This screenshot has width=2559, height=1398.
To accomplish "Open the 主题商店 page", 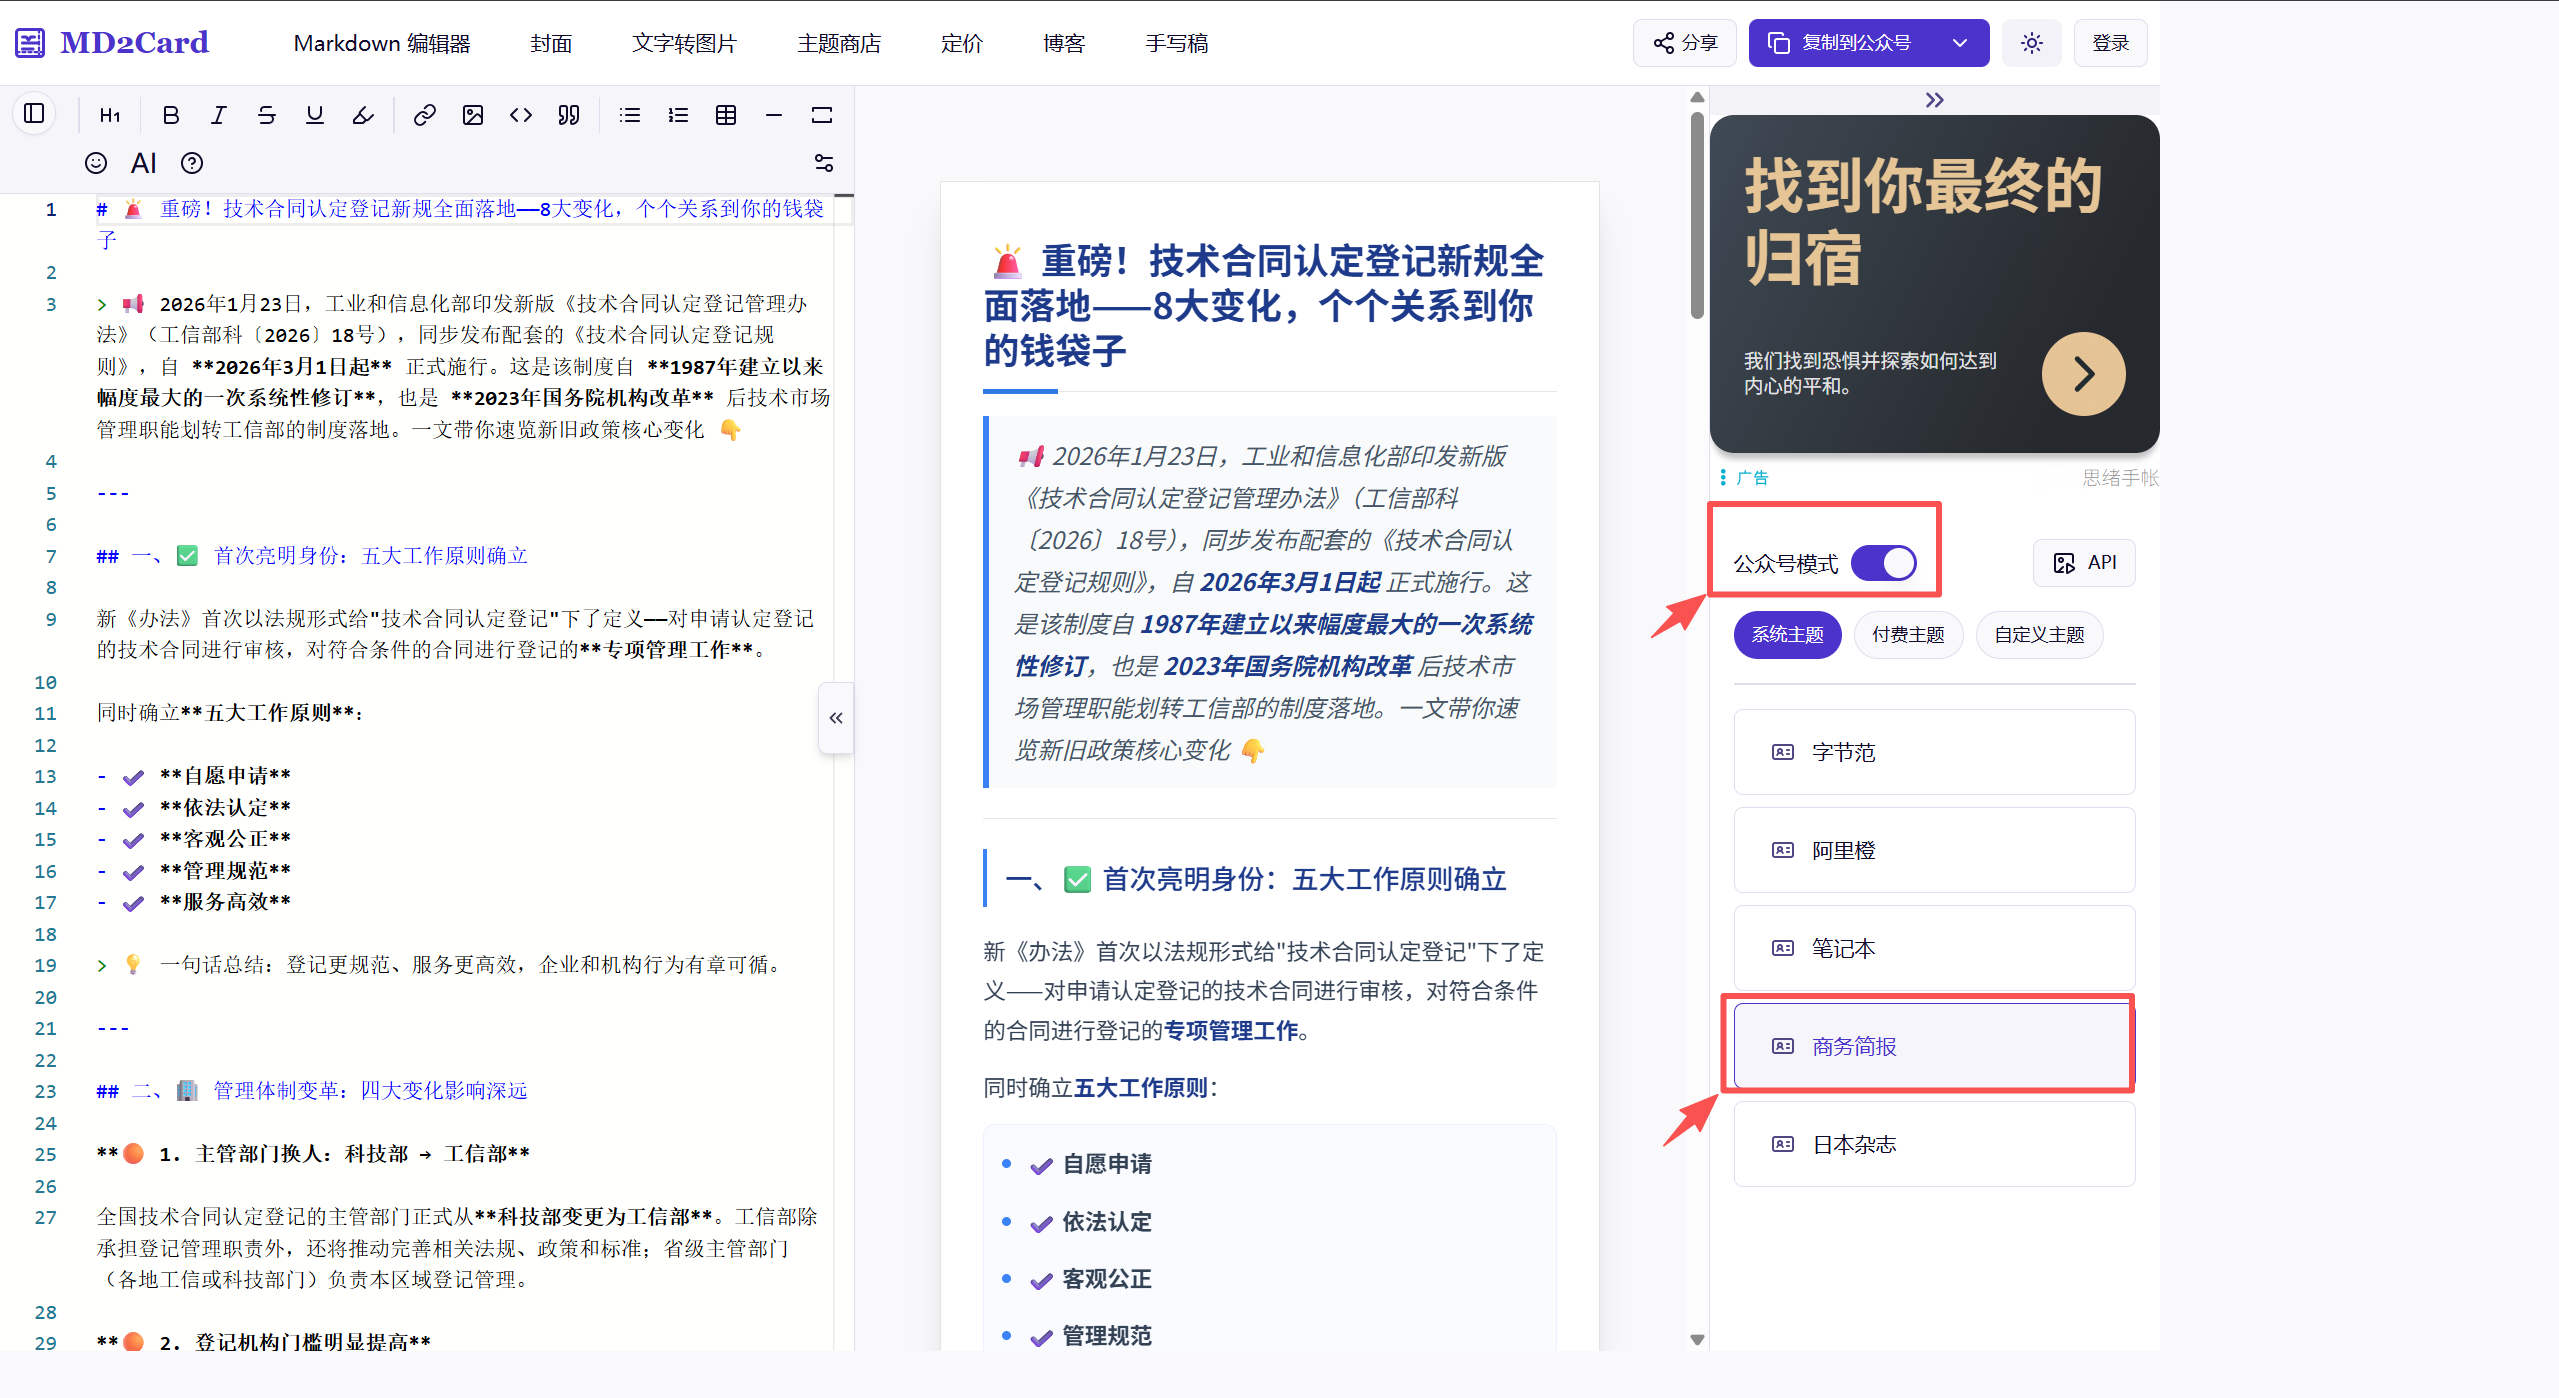I will pos(839,43).
